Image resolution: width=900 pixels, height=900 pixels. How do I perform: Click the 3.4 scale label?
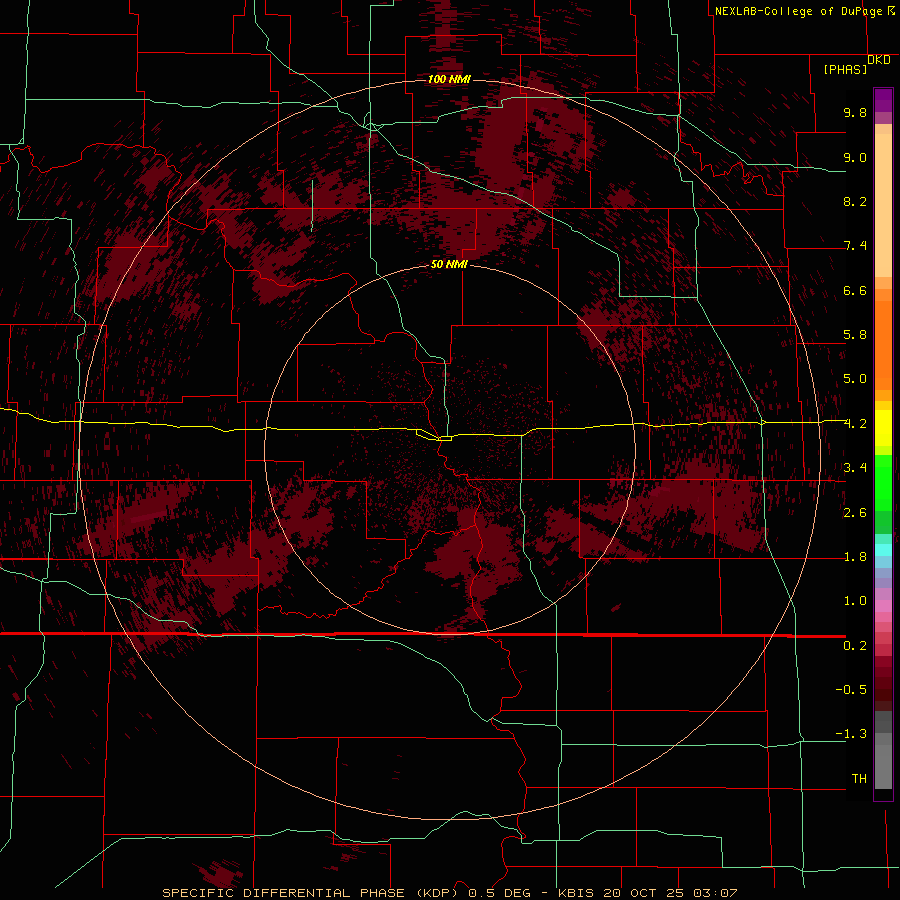pos(855,468)
